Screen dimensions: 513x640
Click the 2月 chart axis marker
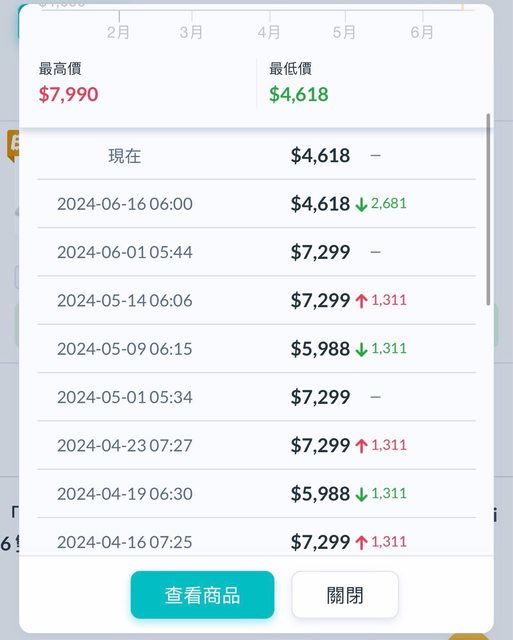click(x=118, y=32)
